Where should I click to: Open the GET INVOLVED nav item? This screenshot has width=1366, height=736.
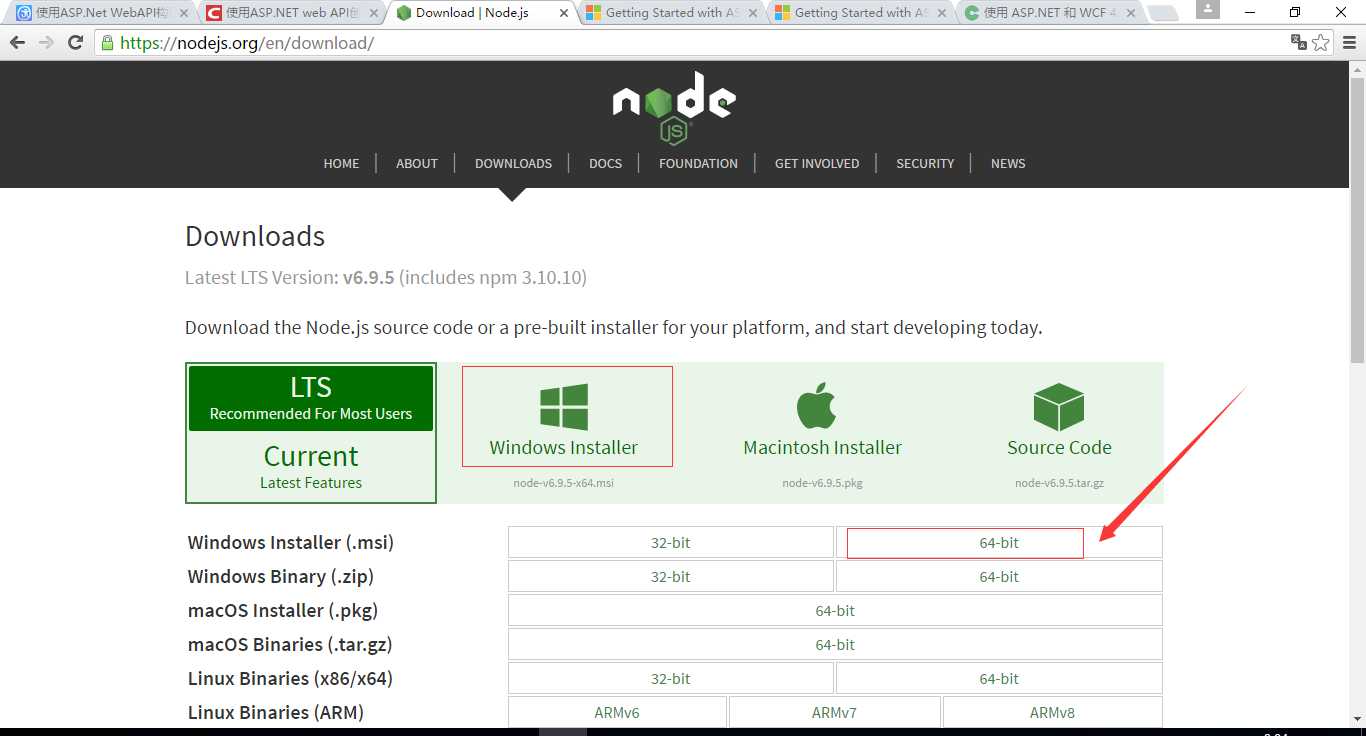click(x=817, y=163)
